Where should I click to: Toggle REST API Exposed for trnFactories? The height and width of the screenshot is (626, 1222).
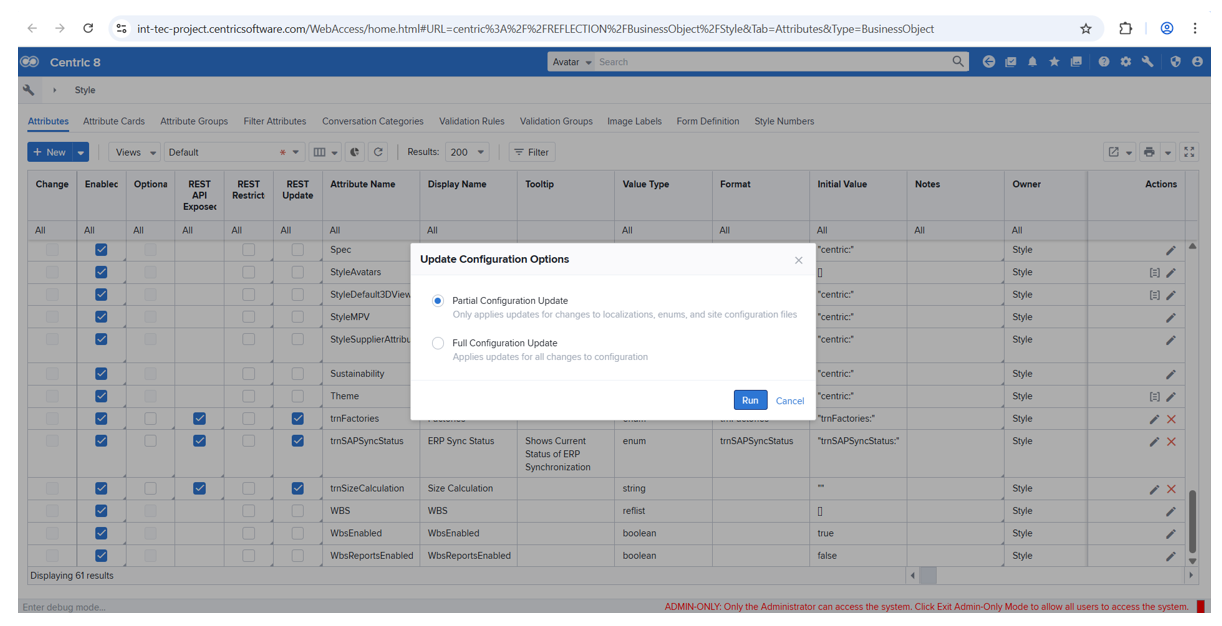pos(199,419)
